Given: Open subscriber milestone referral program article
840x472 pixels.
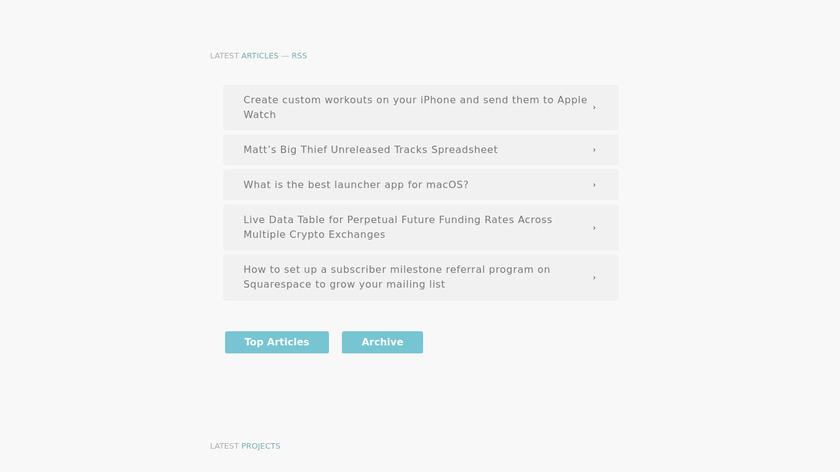Looking at the screenshot, I should click(396, 270).
